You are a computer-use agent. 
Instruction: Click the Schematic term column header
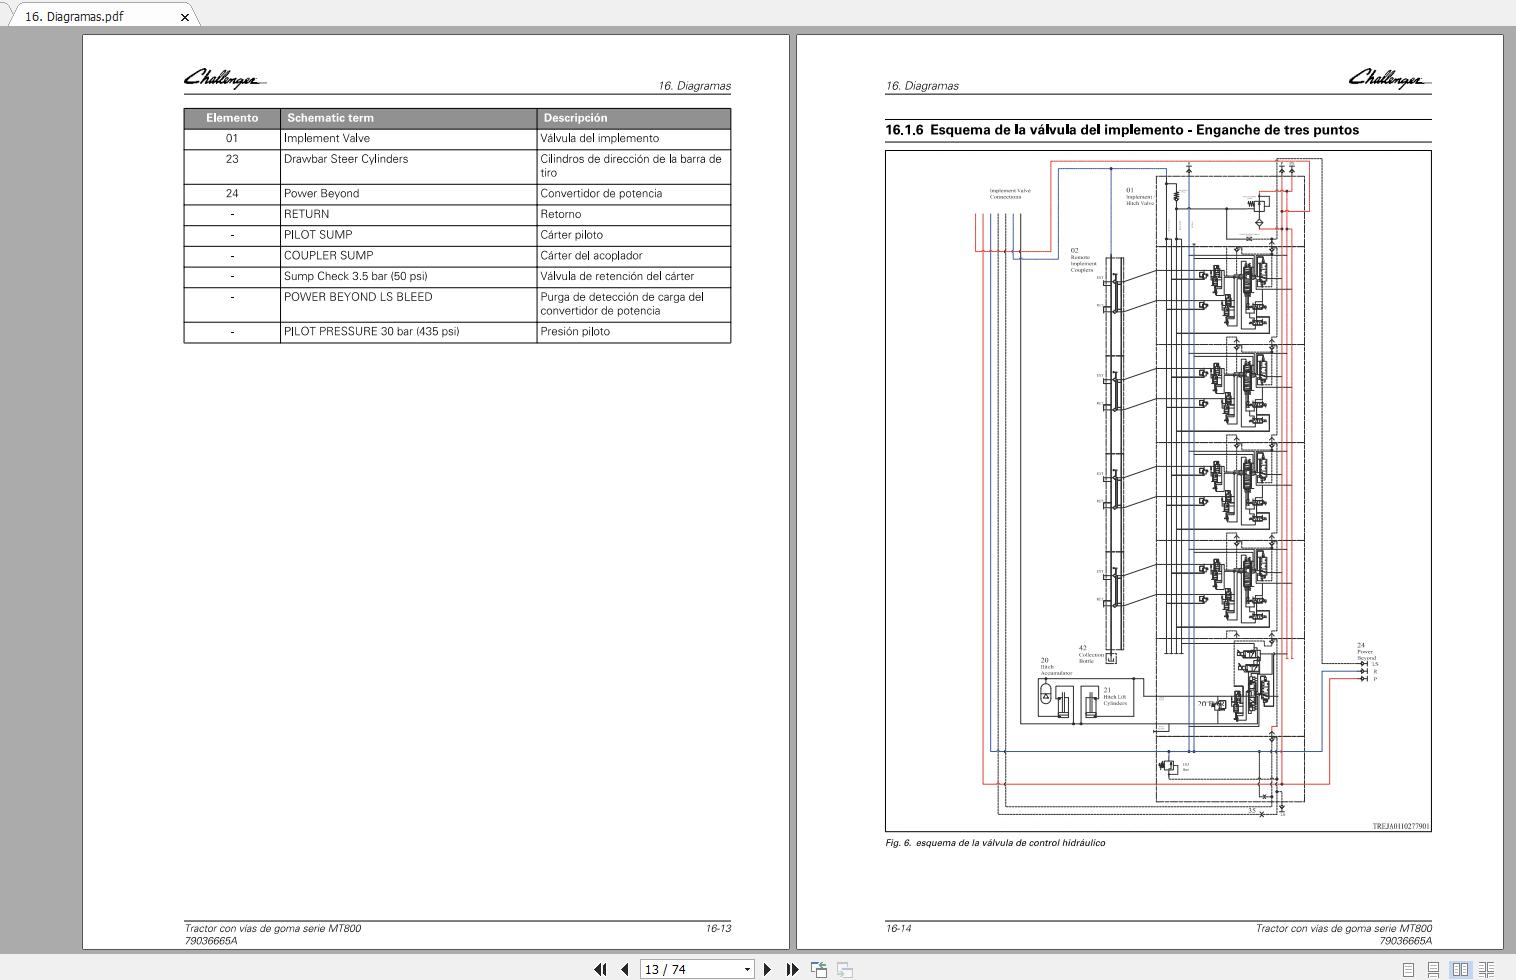(330, 118)
